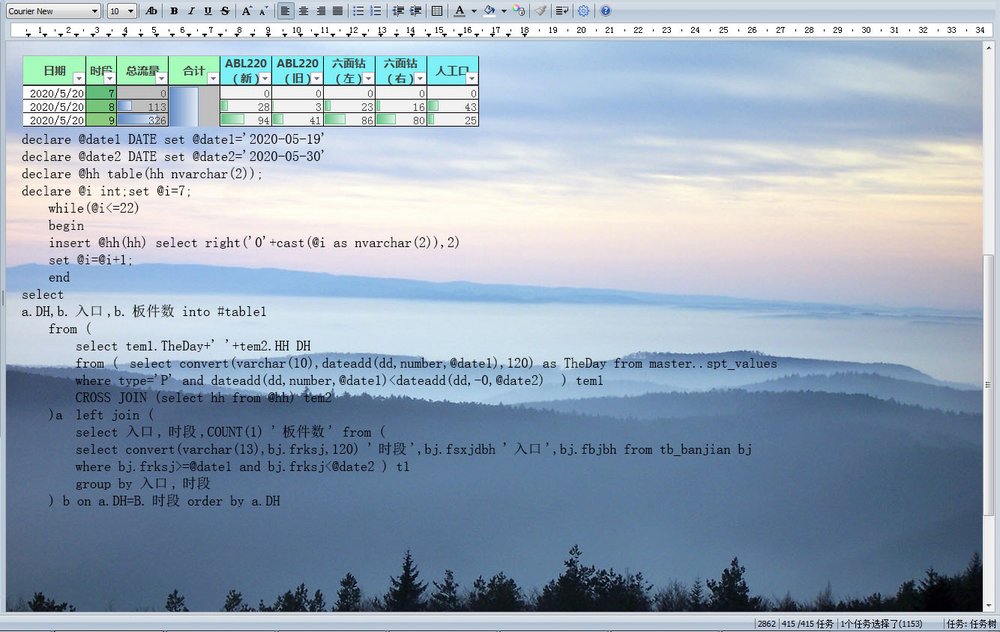This screenshot has width=1000, height=632.
Task: Click line 'CROSS JOIN (select hh from @hh) tem2'
Action: [203, 397]
